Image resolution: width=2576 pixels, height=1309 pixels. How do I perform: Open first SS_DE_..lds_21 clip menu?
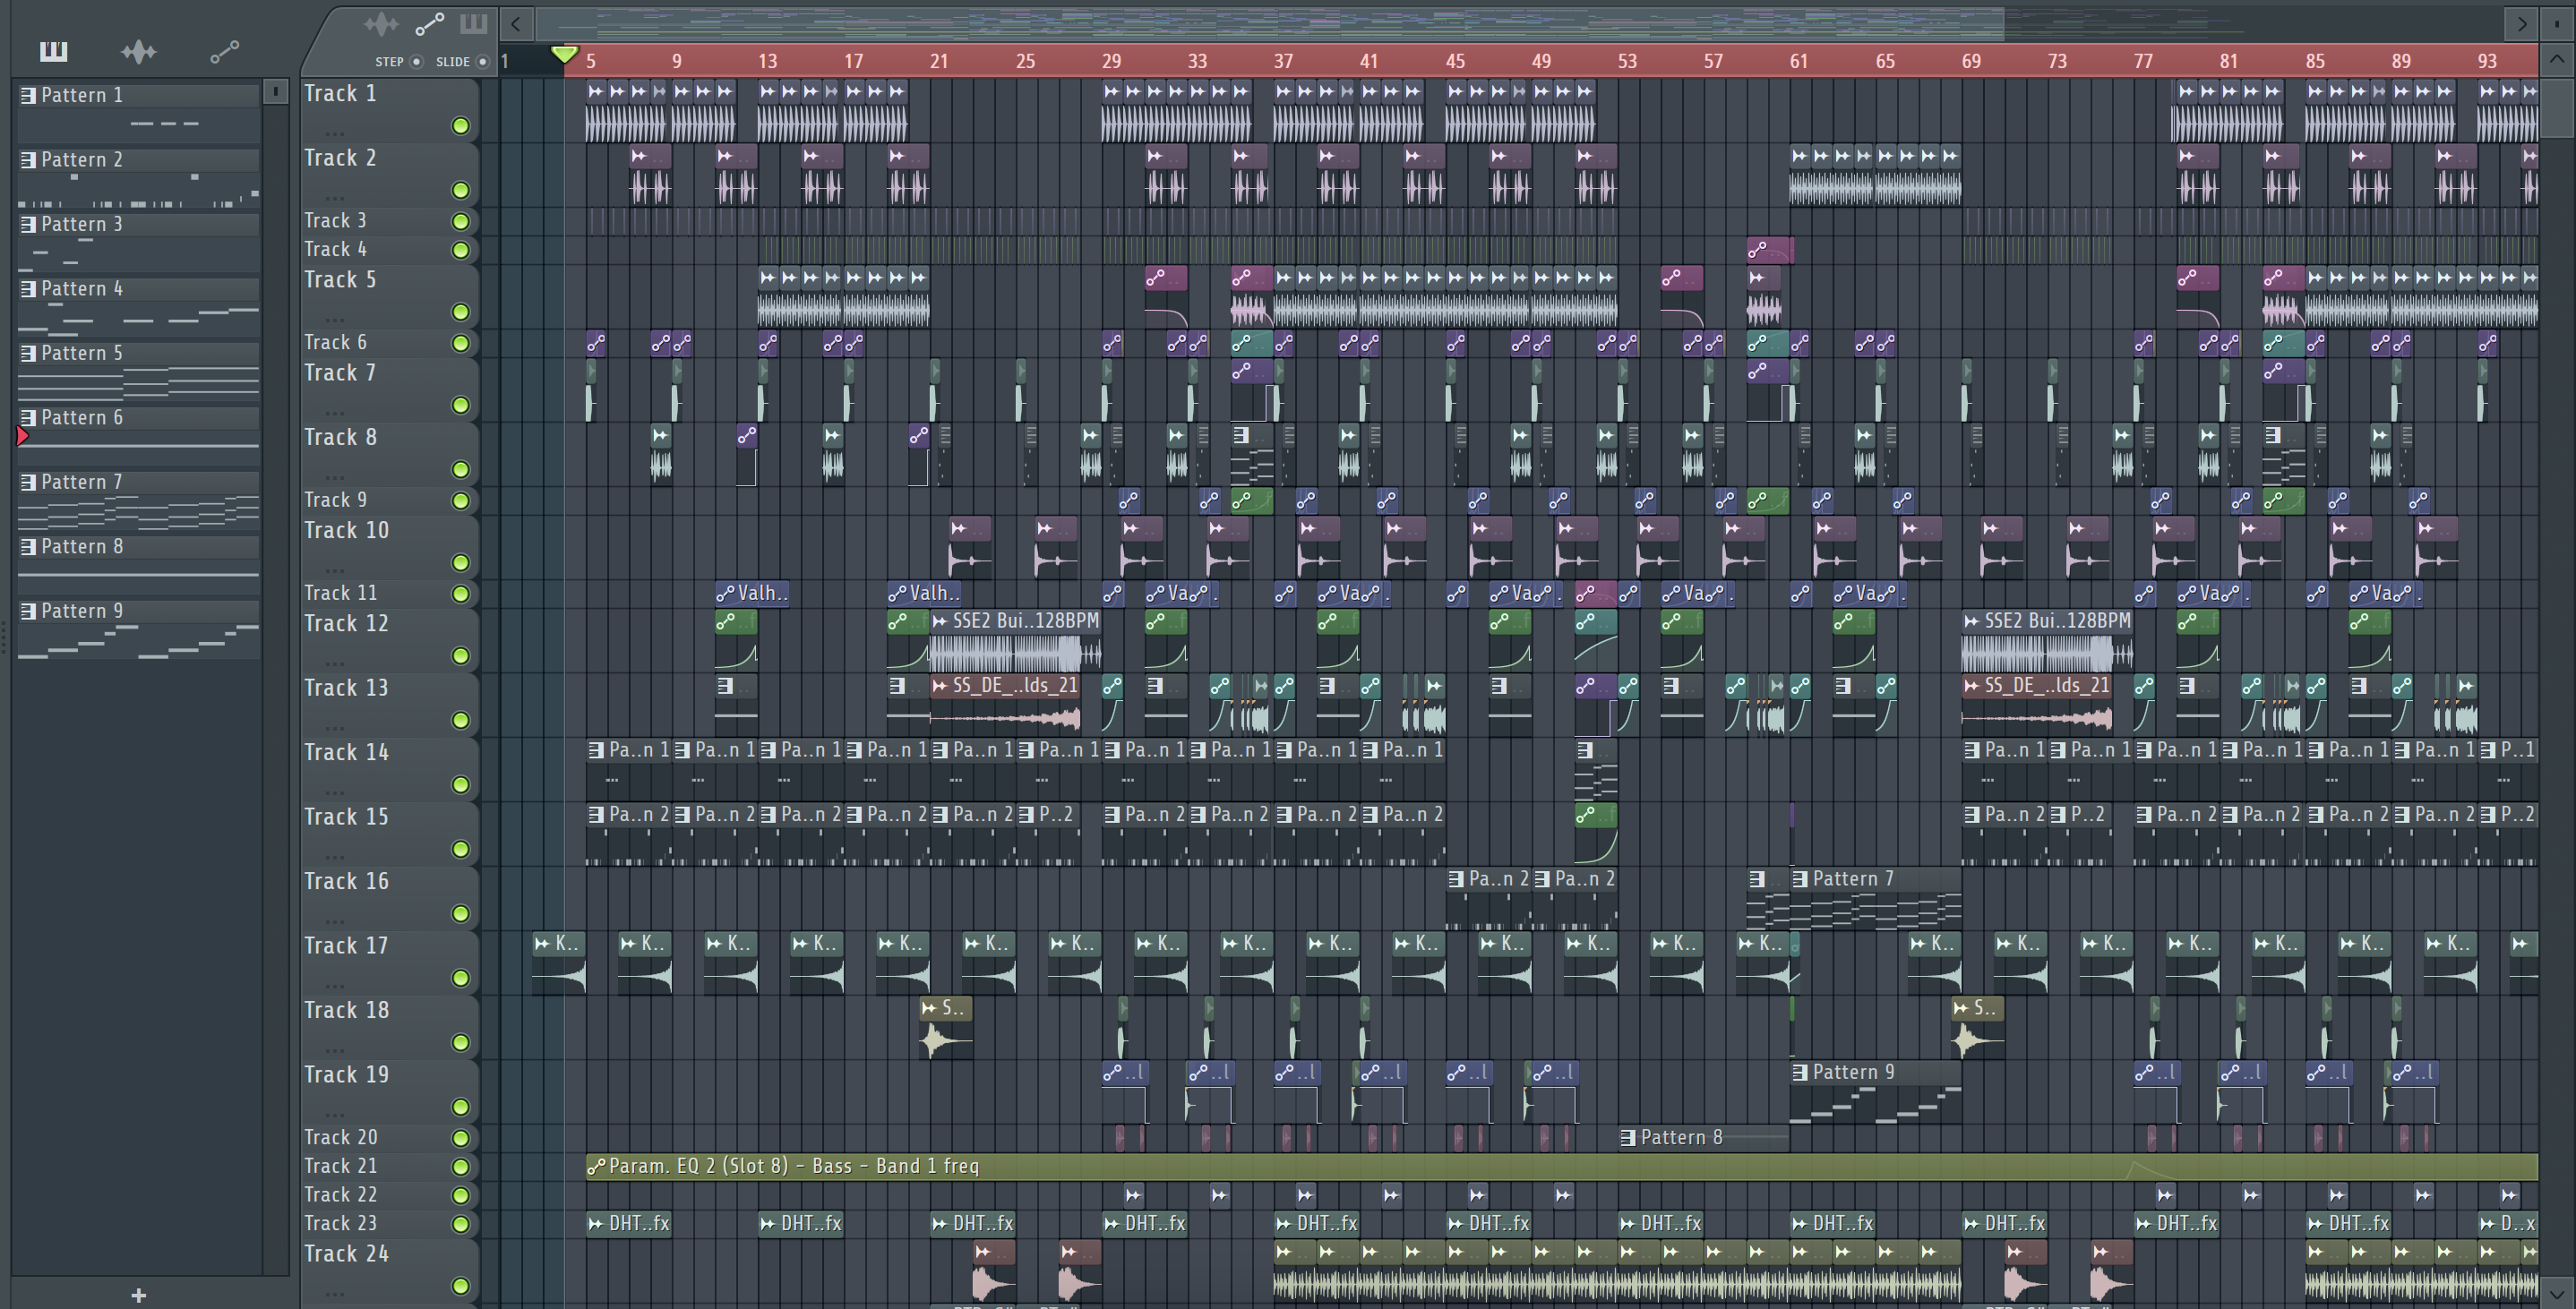(x=939, y=686)
